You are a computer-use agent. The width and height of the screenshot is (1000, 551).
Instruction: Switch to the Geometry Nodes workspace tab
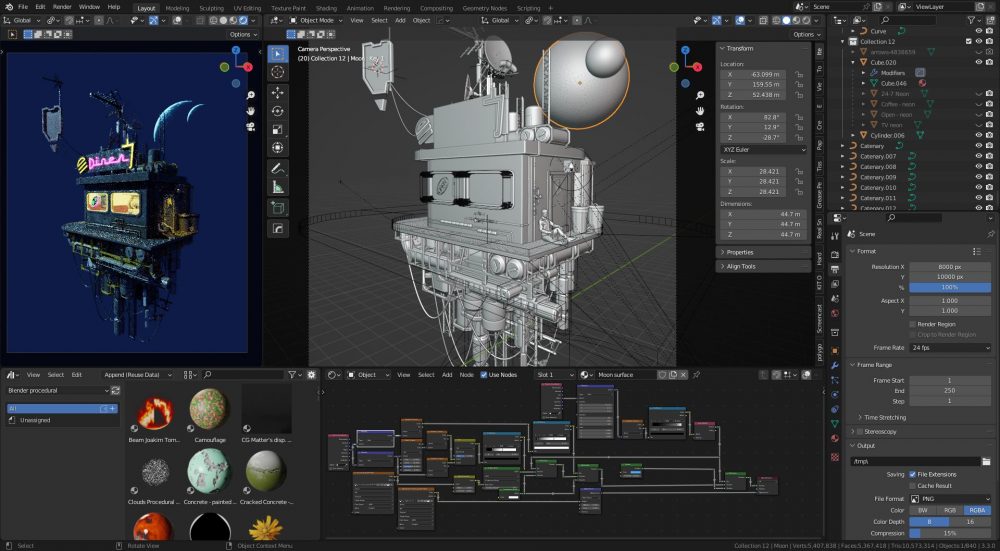(485, 8)
